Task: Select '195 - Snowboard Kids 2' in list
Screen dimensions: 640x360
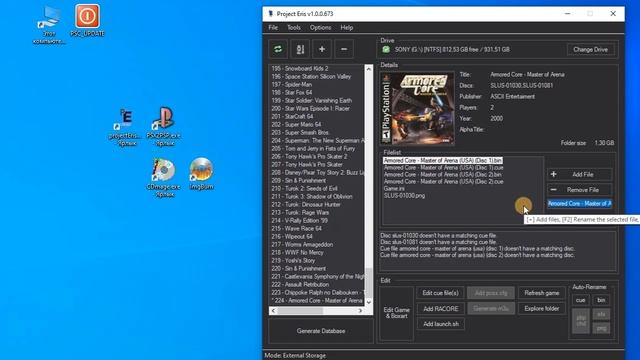Action: point(300,69)
